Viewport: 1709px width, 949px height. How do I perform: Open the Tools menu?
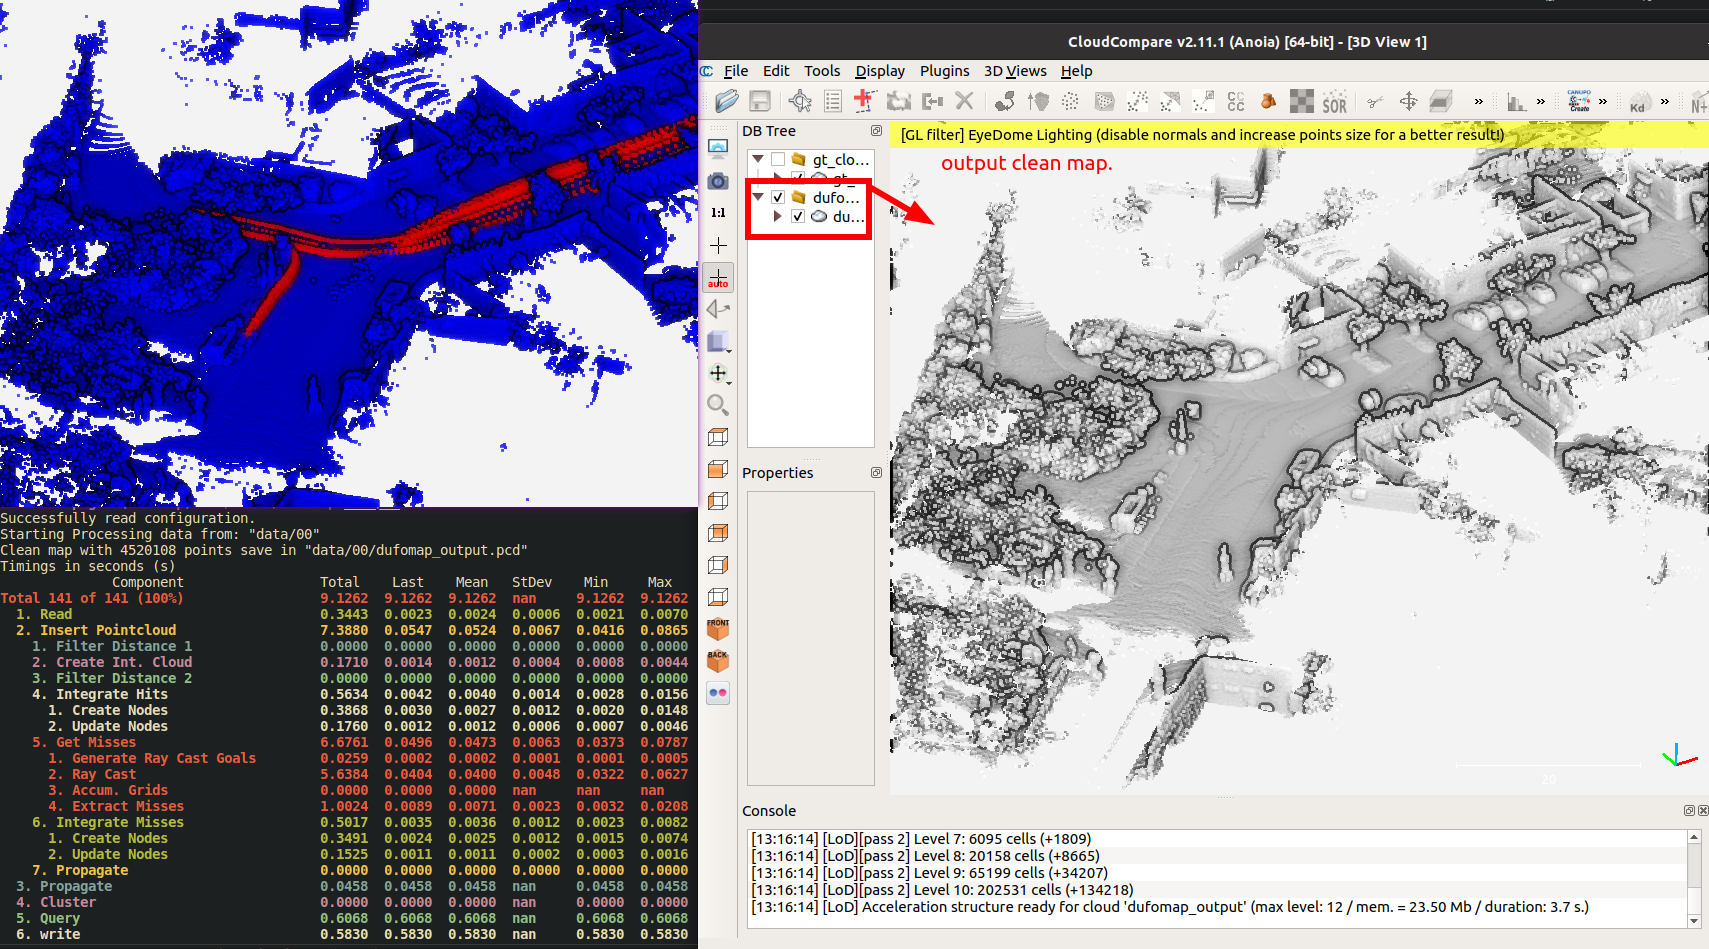[x=822, y=71]
